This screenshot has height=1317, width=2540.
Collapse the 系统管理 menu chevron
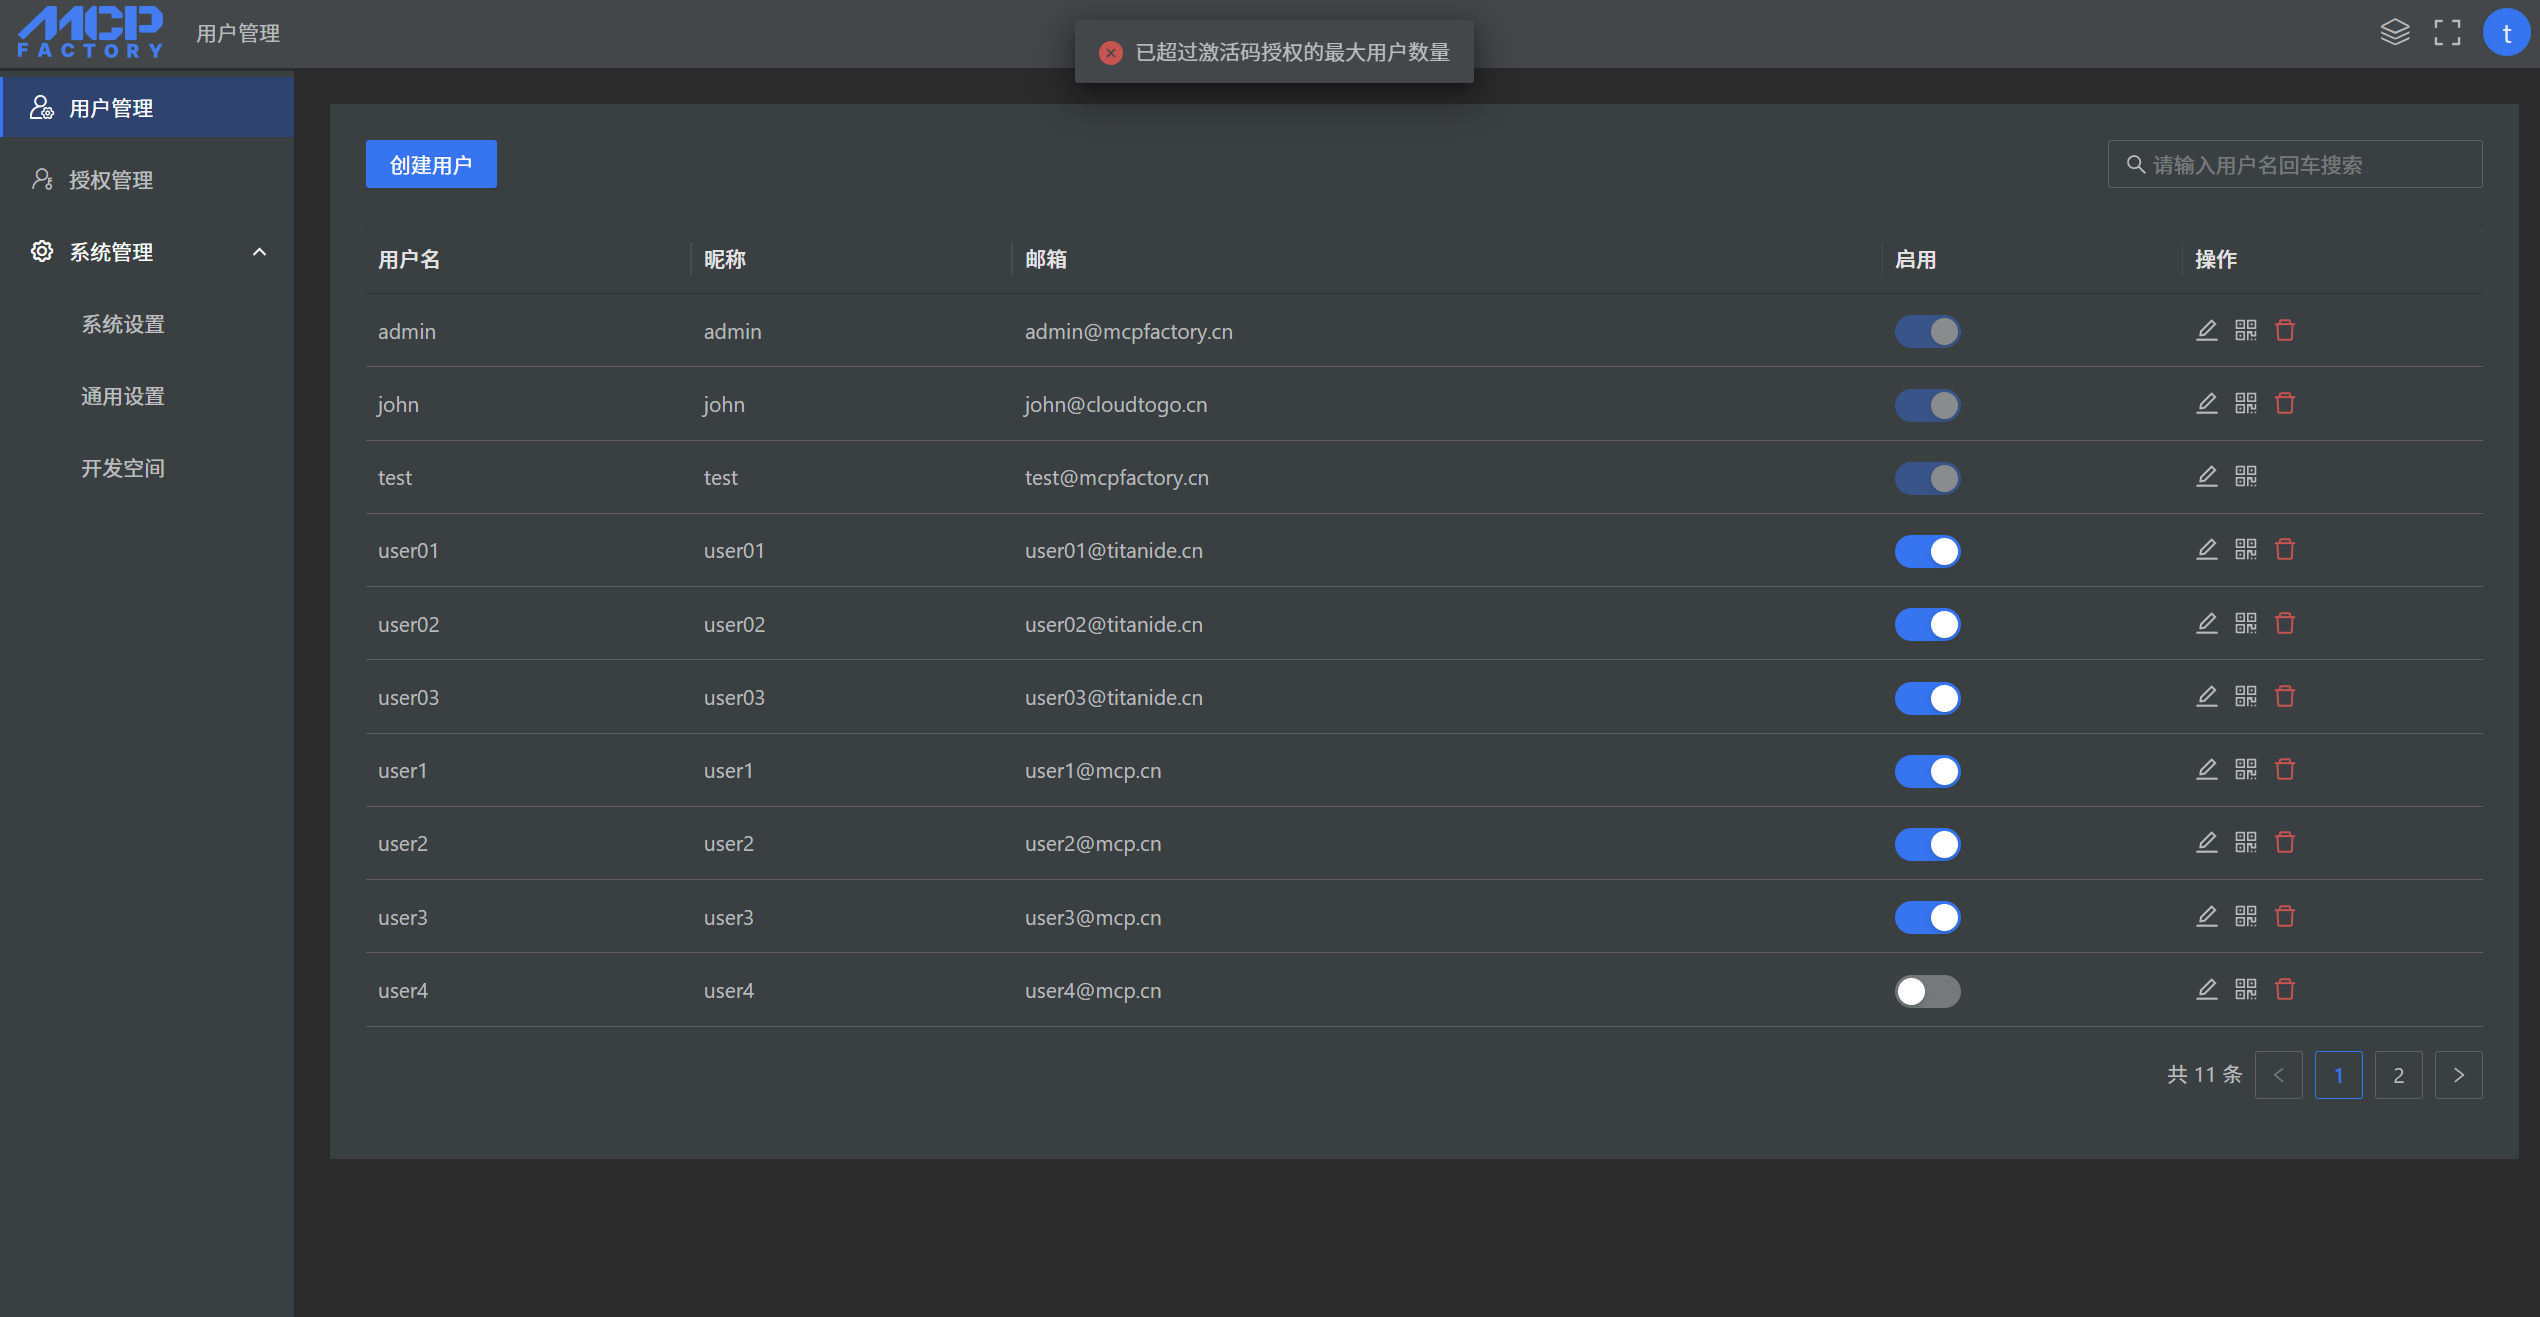click(x=259, y=252)
